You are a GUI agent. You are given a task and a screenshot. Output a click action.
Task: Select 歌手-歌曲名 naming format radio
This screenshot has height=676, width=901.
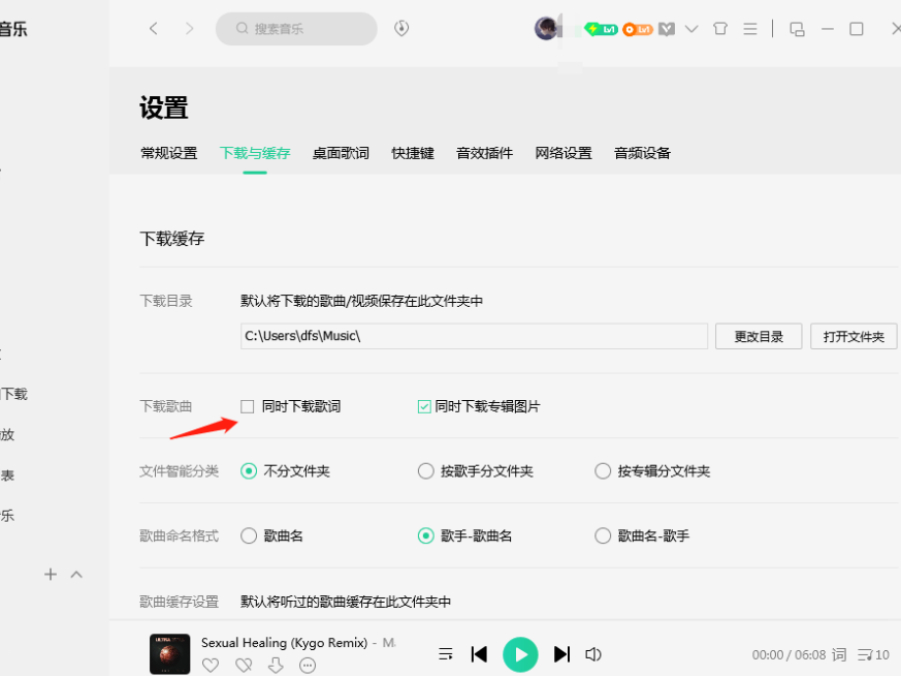tap(426, 536)
